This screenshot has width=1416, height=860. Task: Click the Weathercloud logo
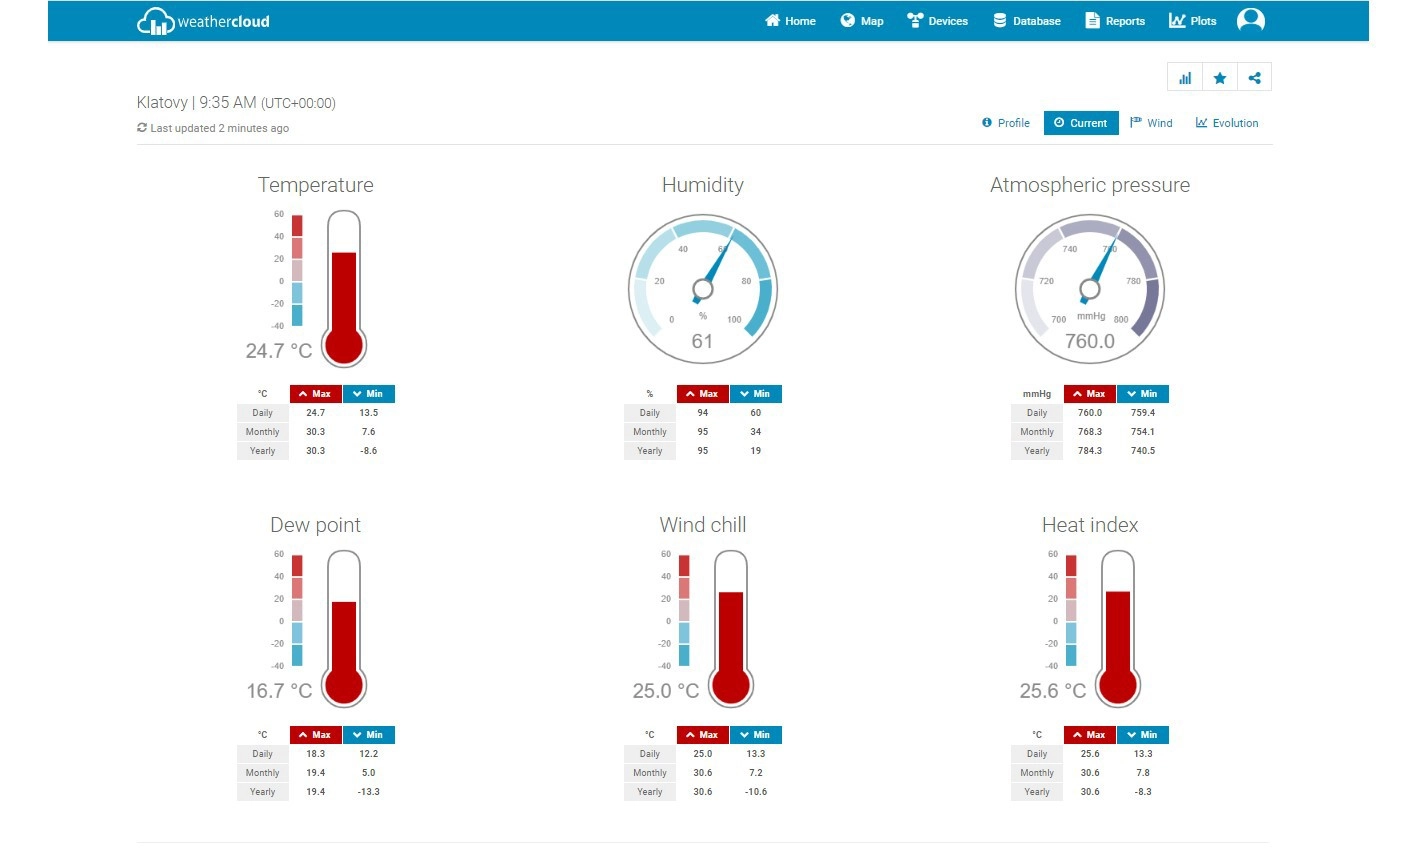(203, 21)
